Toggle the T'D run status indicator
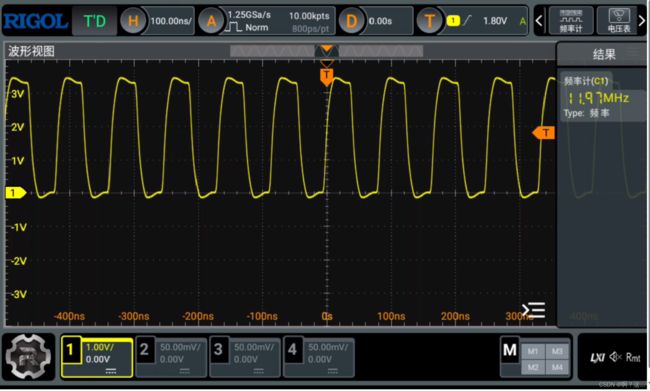650x391 pixels. point(95,21)
